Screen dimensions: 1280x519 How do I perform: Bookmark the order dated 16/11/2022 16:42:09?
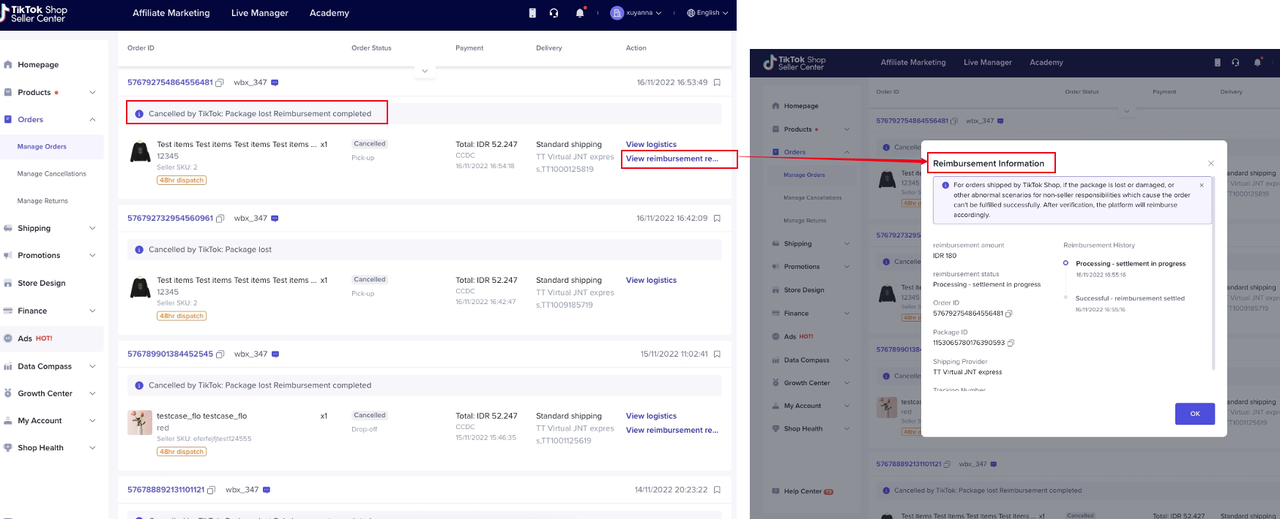pyautogui.click(x=717, y=218)
